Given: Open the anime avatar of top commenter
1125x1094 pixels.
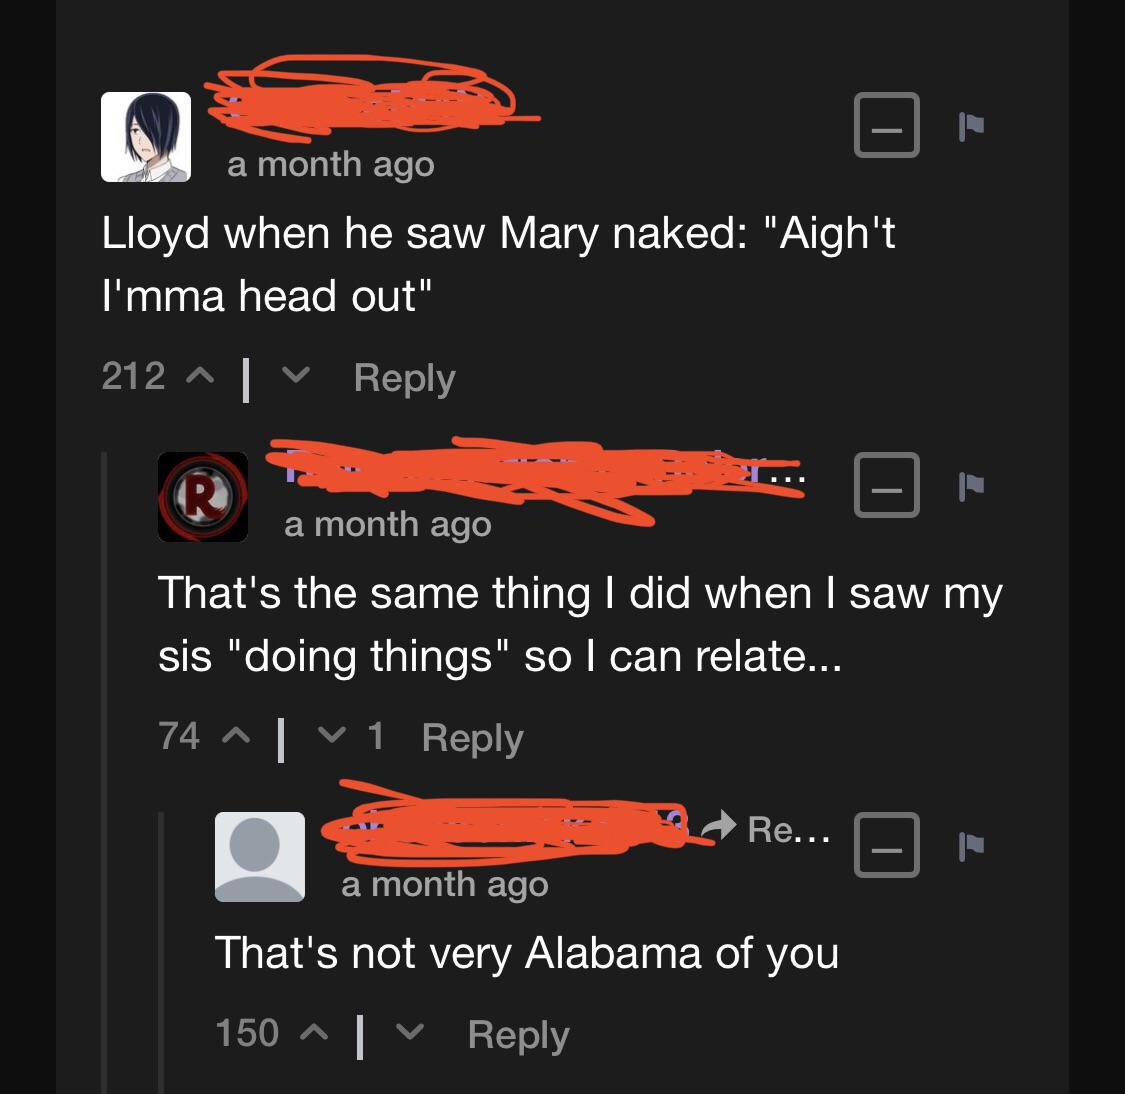Looking at the screenshot, I should click(x=146, y=137).
